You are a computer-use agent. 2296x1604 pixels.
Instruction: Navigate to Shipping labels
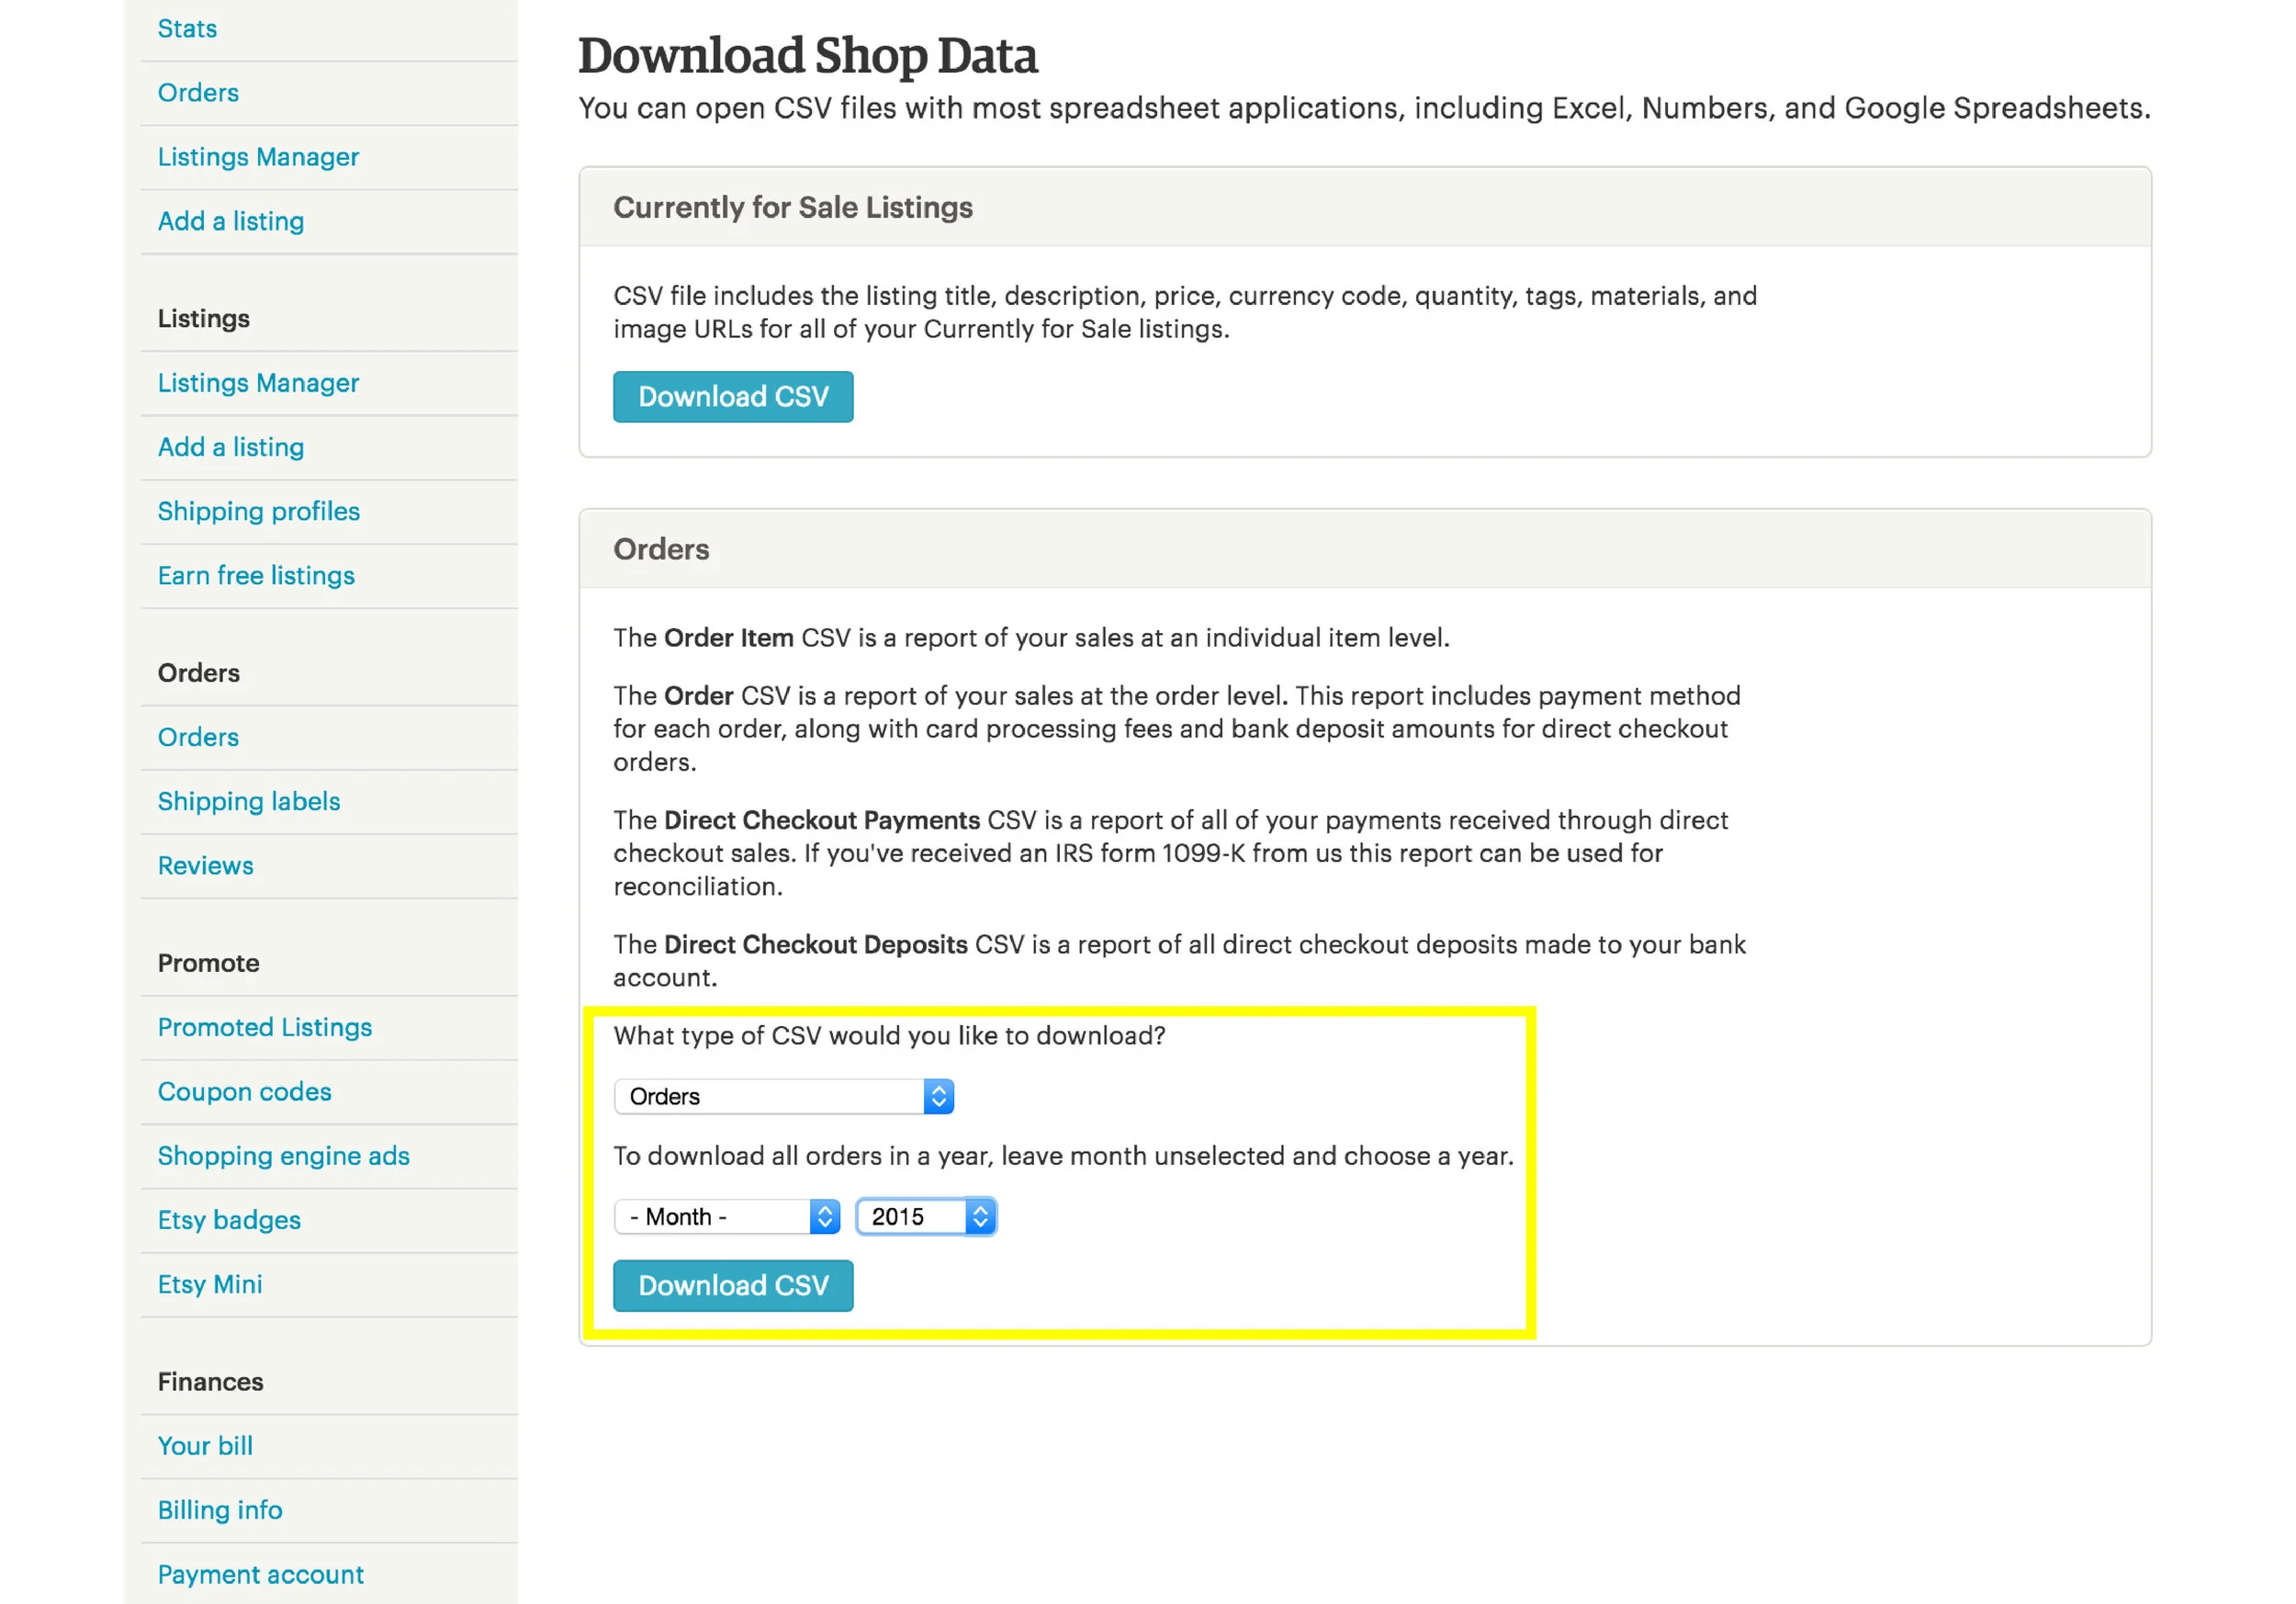tap(249, 801)
